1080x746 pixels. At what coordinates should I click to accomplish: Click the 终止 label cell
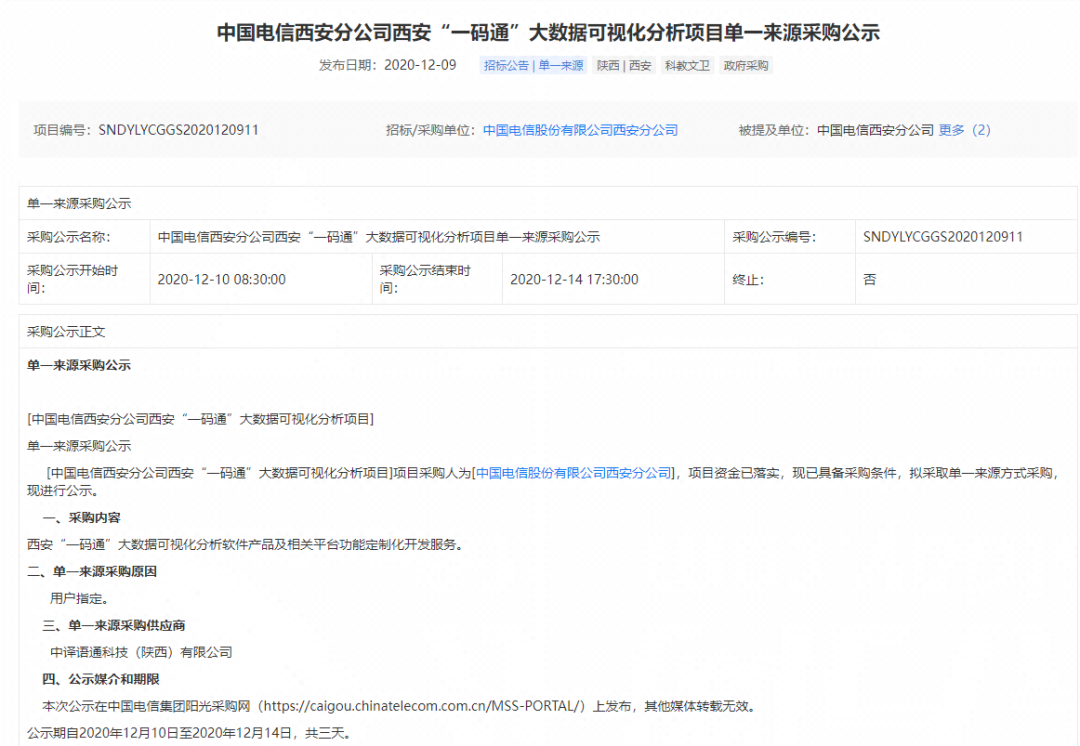[790, 279]
